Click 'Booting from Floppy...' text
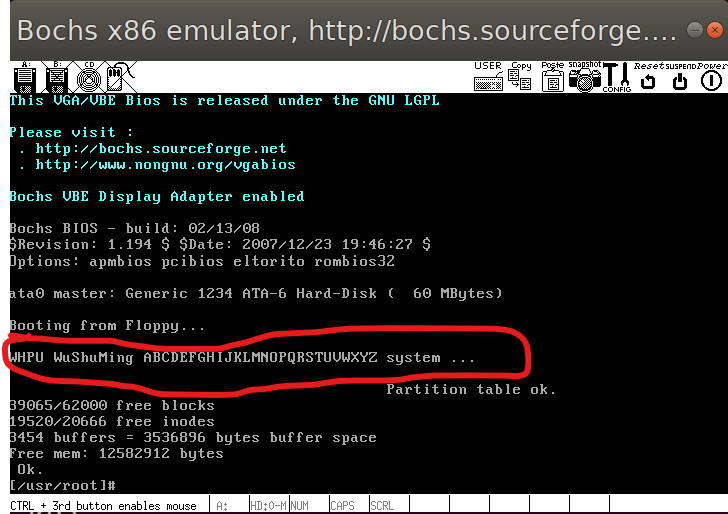Viewport: 728px width, 514px height. tap(107, 326)
